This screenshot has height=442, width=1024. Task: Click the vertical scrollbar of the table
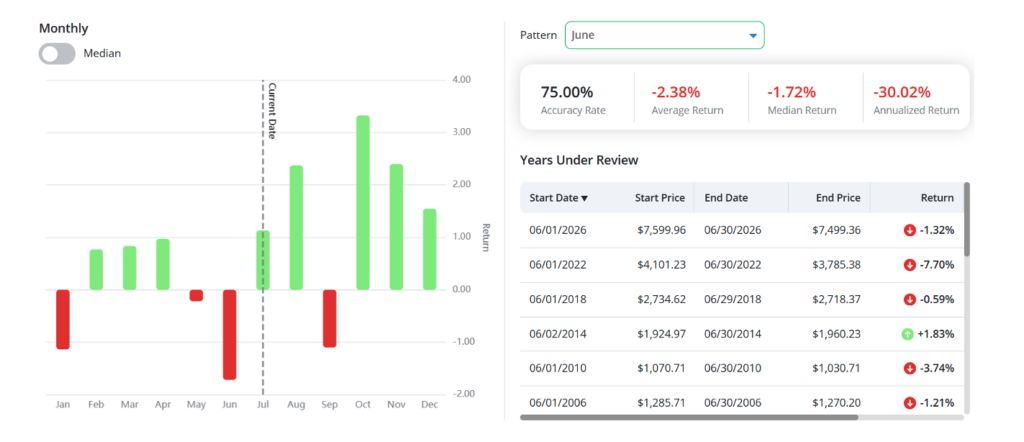pyautogui.click(x=967, y=219)
